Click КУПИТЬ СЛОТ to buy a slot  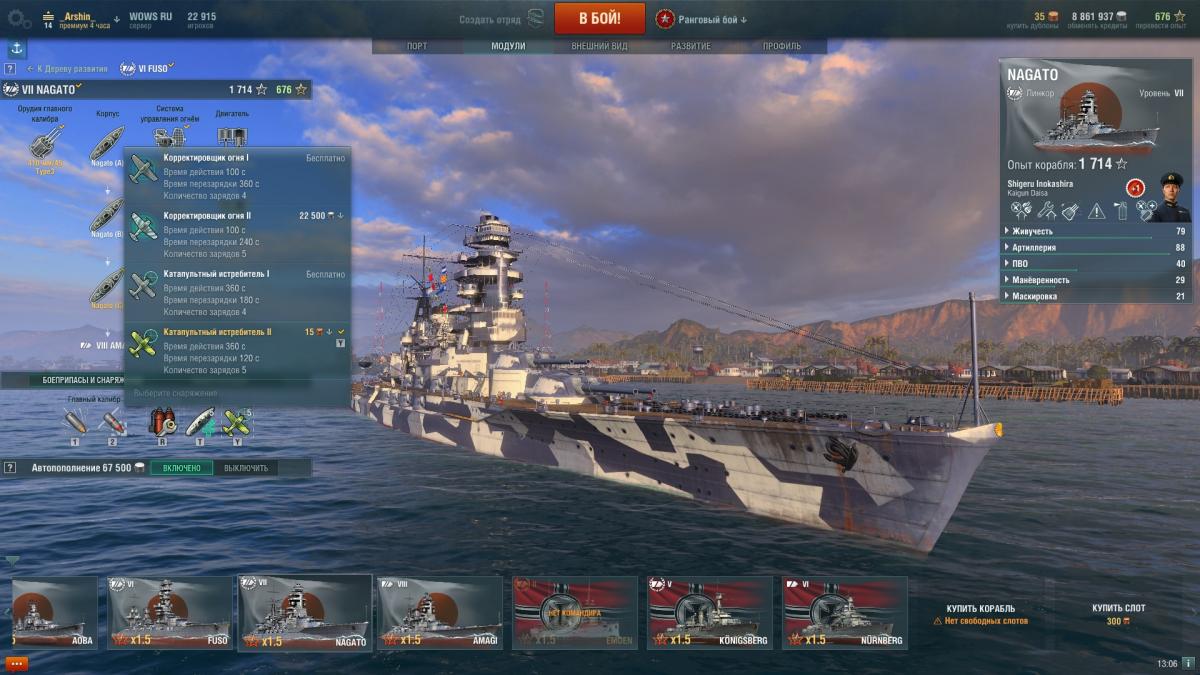(x=1119, y=608)
